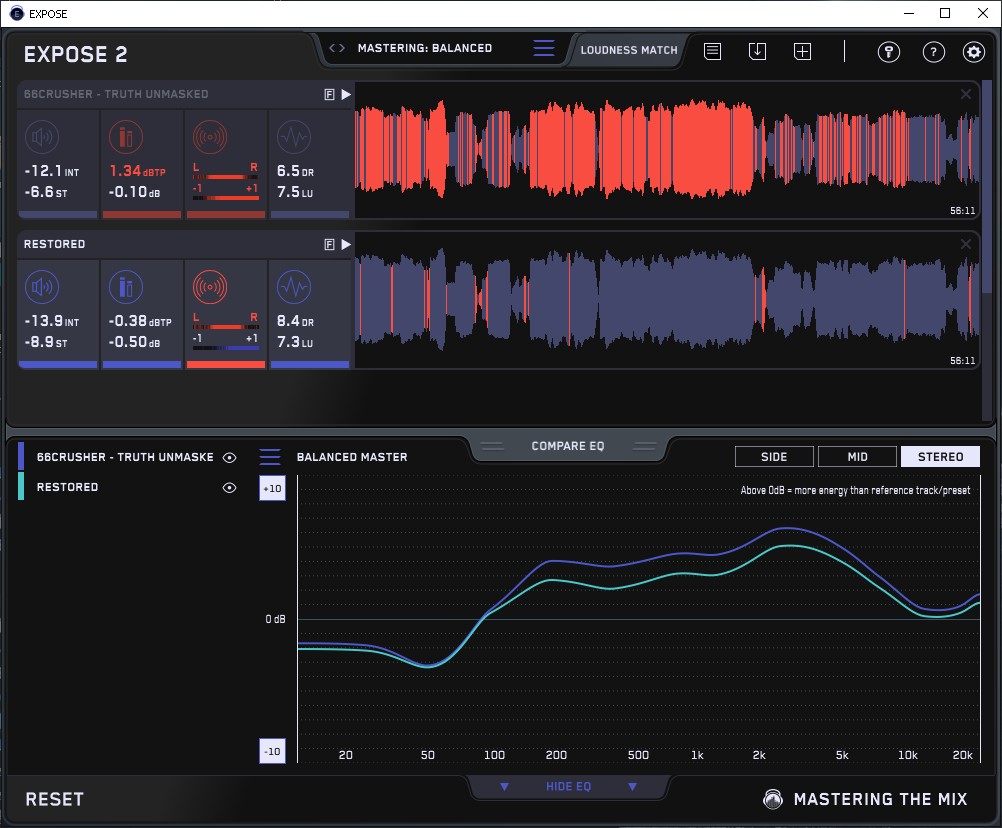Click the 6.5 DR value on 66Crusher track

[295, 171]
